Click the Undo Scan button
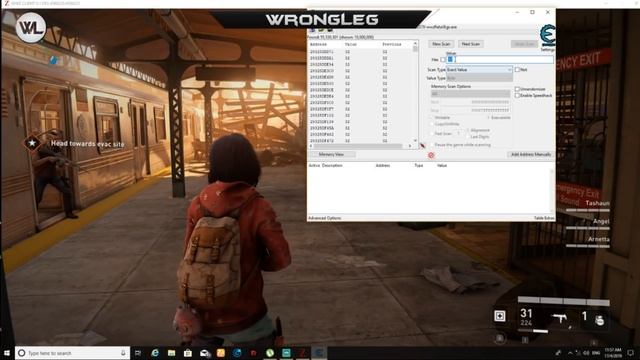This screenshot has width=640, height=360. click(524, 44)
